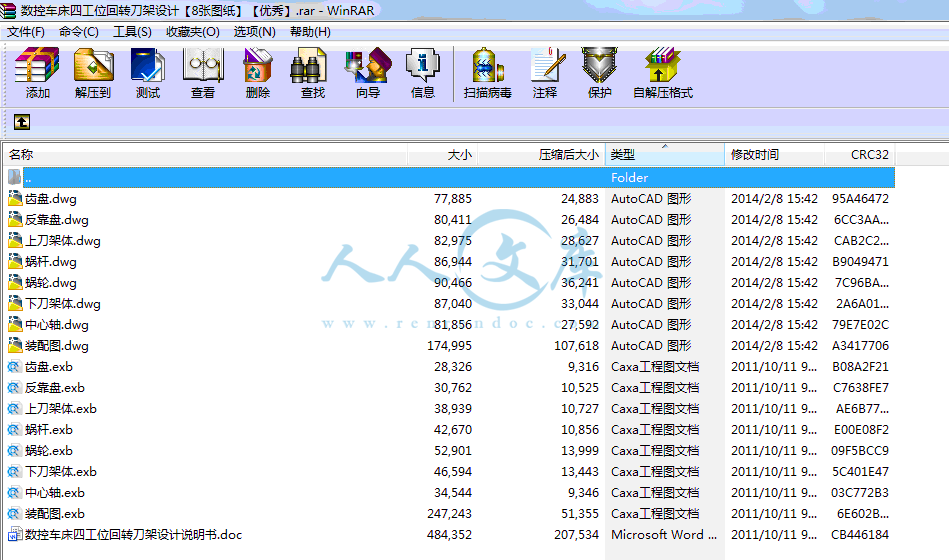
Task: Click the 信息 (Info) toolbar icon
Action: pos(422,65)
